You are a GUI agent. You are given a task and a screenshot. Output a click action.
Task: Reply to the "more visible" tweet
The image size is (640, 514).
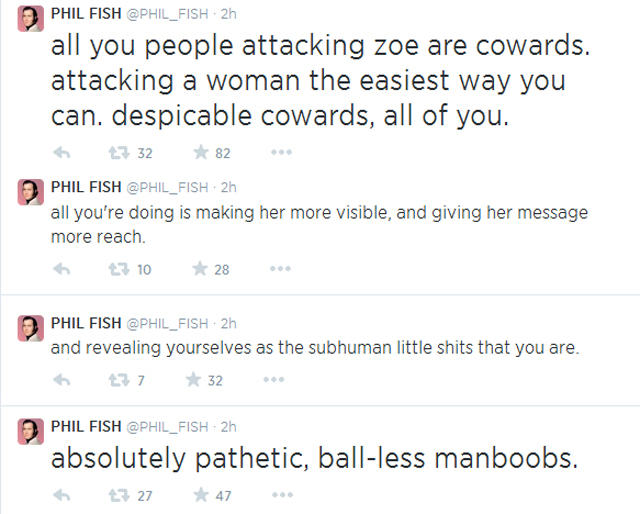pyautogui.click(x=62, y=268)
